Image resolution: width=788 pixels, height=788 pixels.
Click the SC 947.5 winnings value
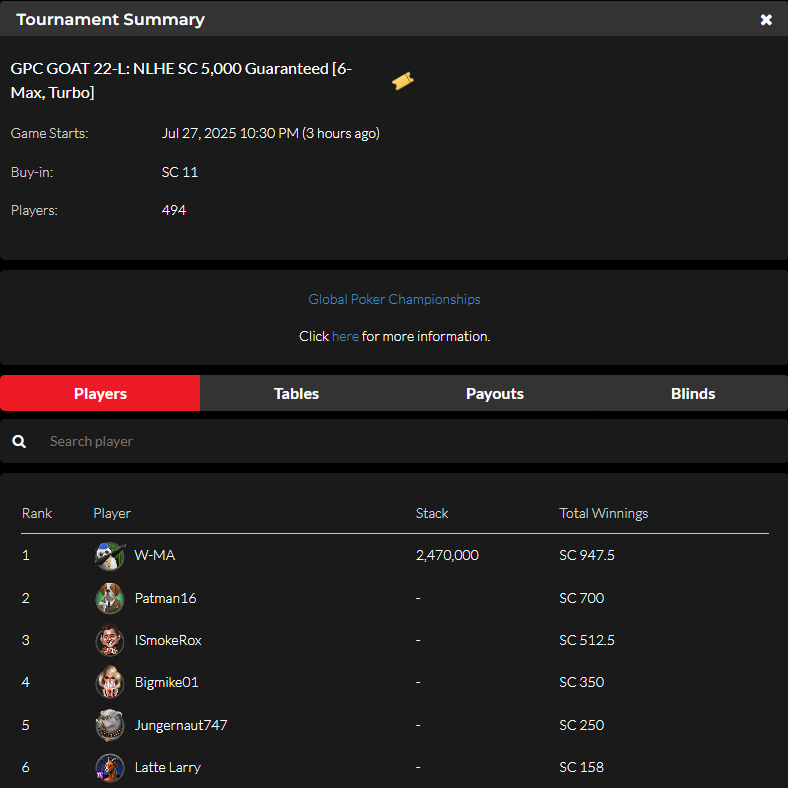point(587,555)
